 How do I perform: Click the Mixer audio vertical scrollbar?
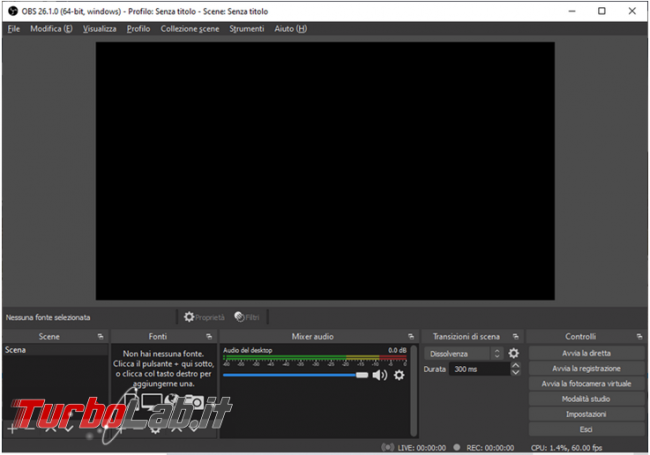click(x=413, y=390)
